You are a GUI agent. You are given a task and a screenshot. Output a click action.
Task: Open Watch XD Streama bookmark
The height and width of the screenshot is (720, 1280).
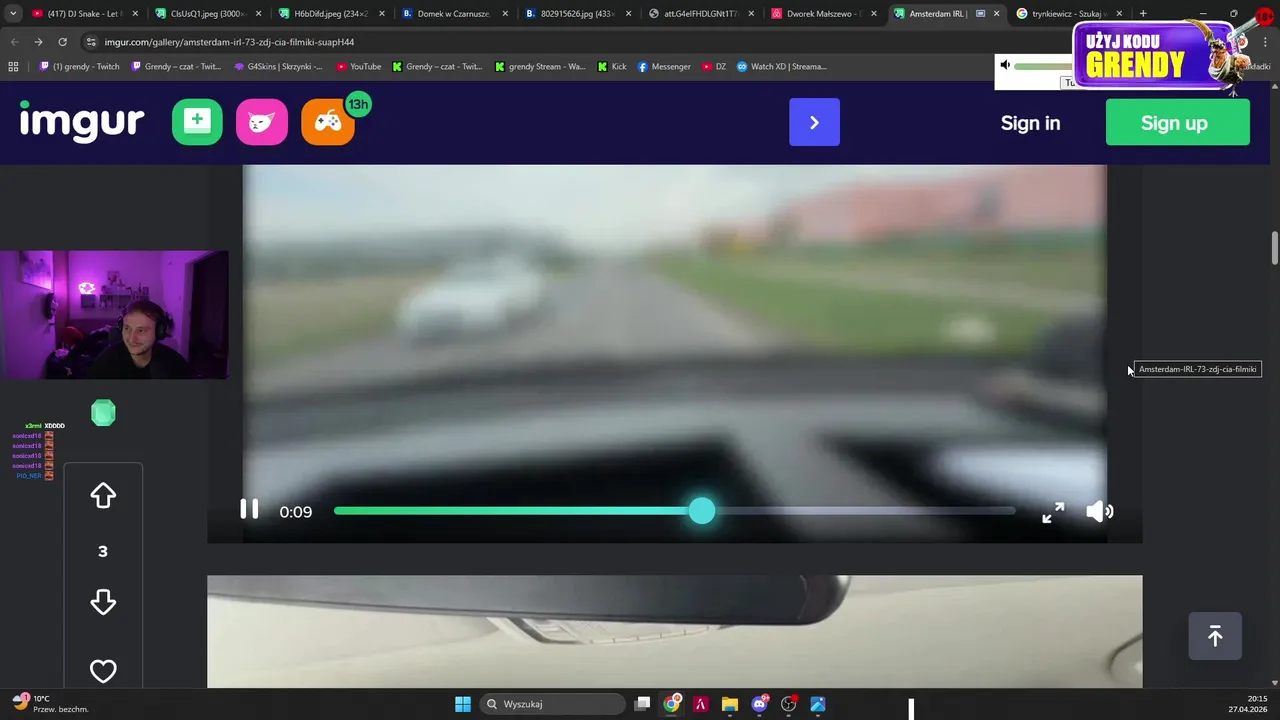pos(782,66)
